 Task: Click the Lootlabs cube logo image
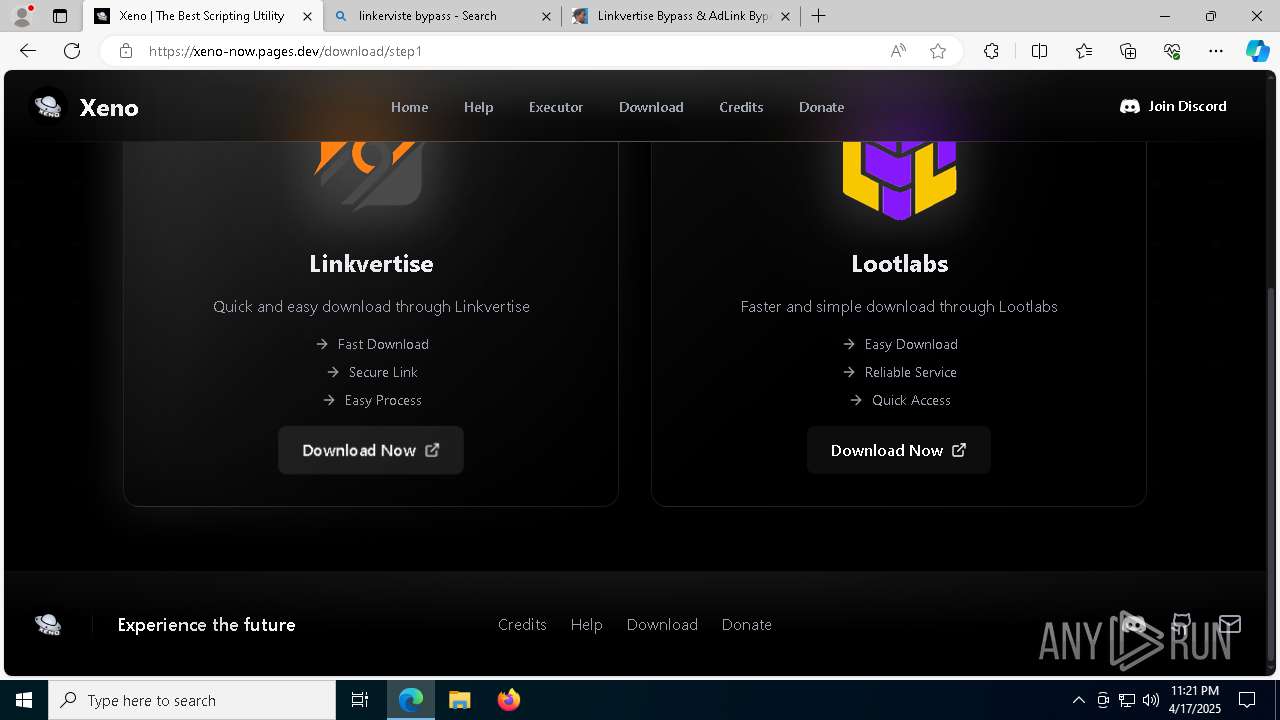899,180
